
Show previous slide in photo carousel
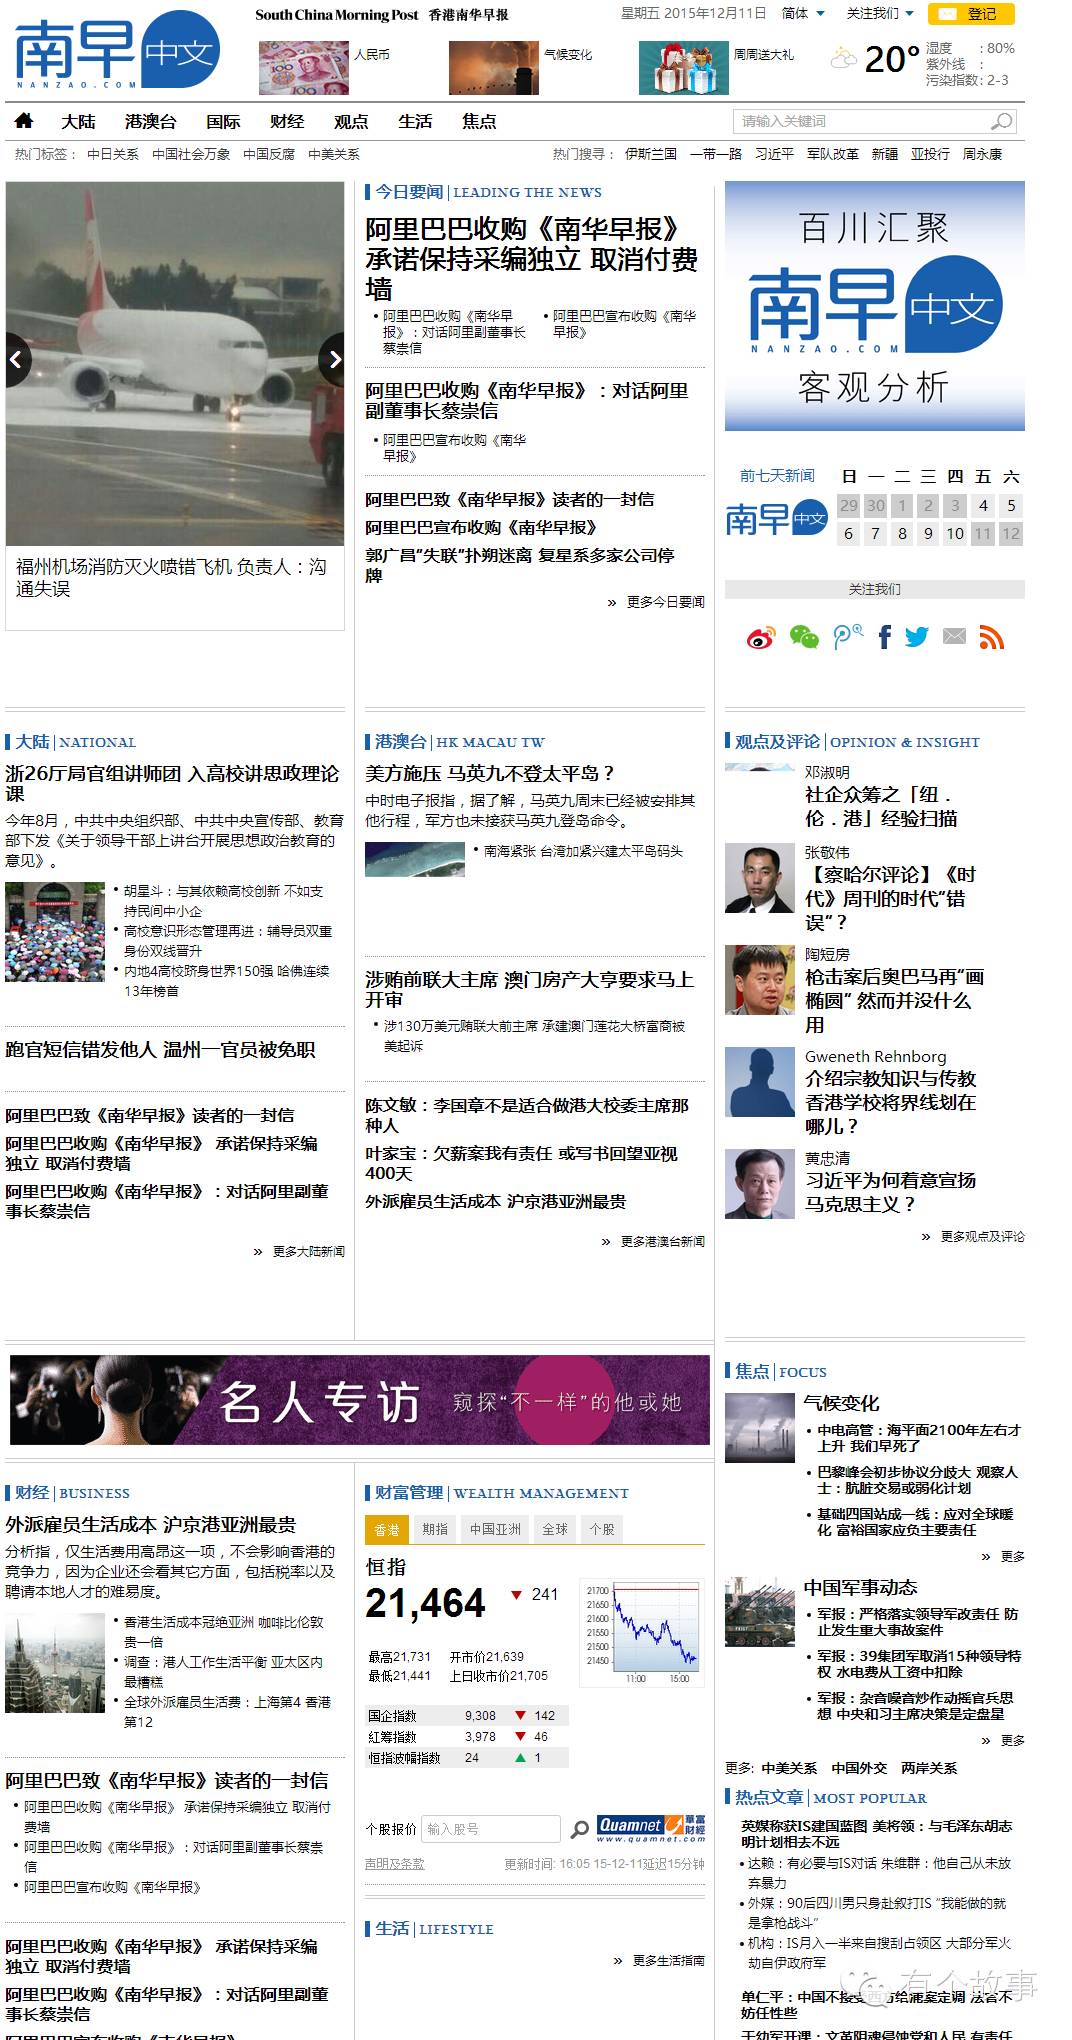(x=17, y=359)
